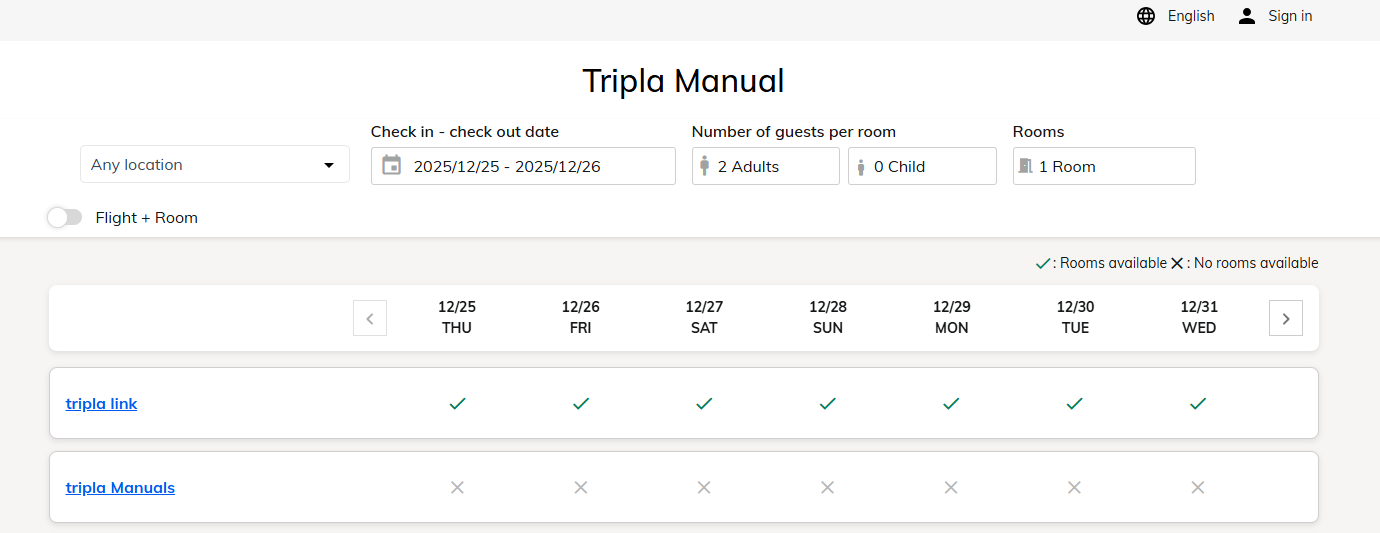Click the adult person icon
Screen dimensions: 1380x533
coord(705,166)
